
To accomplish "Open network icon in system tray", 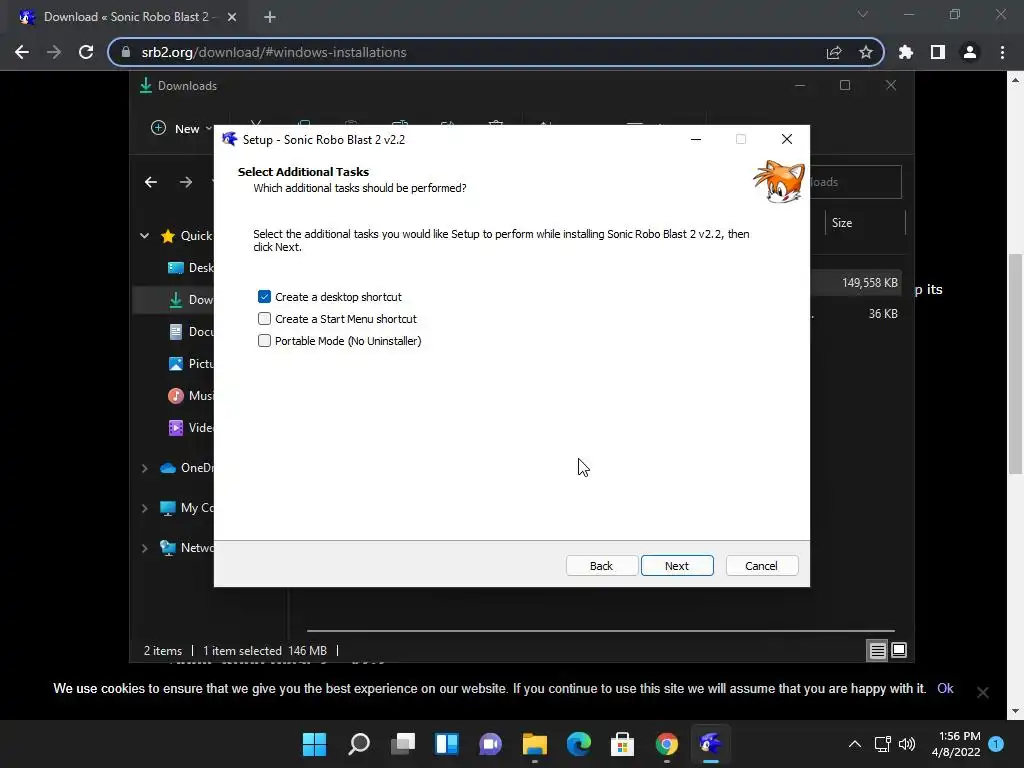I will click(x=882, y=744).
